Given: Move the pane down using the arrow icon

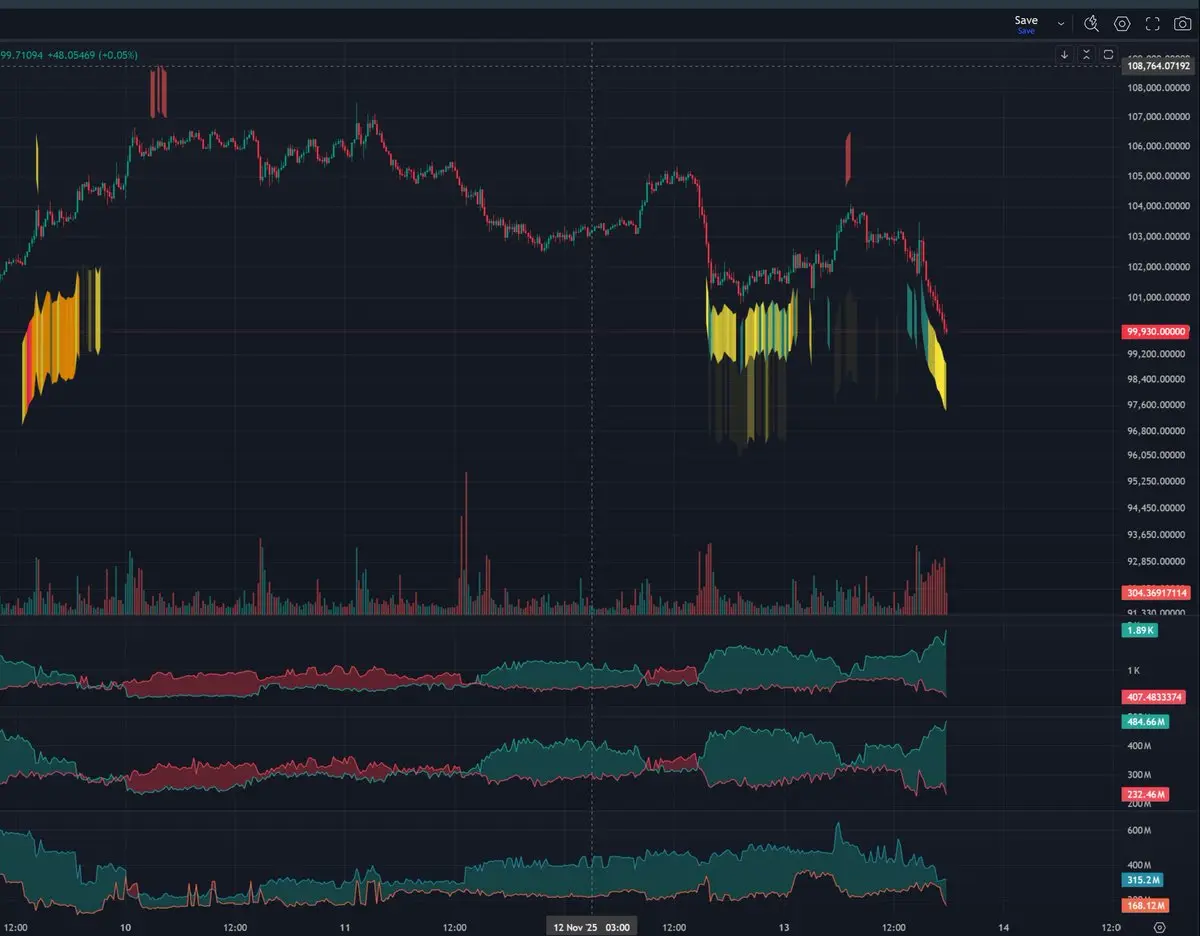Looking at the screenshot, I should (1065, 55).
